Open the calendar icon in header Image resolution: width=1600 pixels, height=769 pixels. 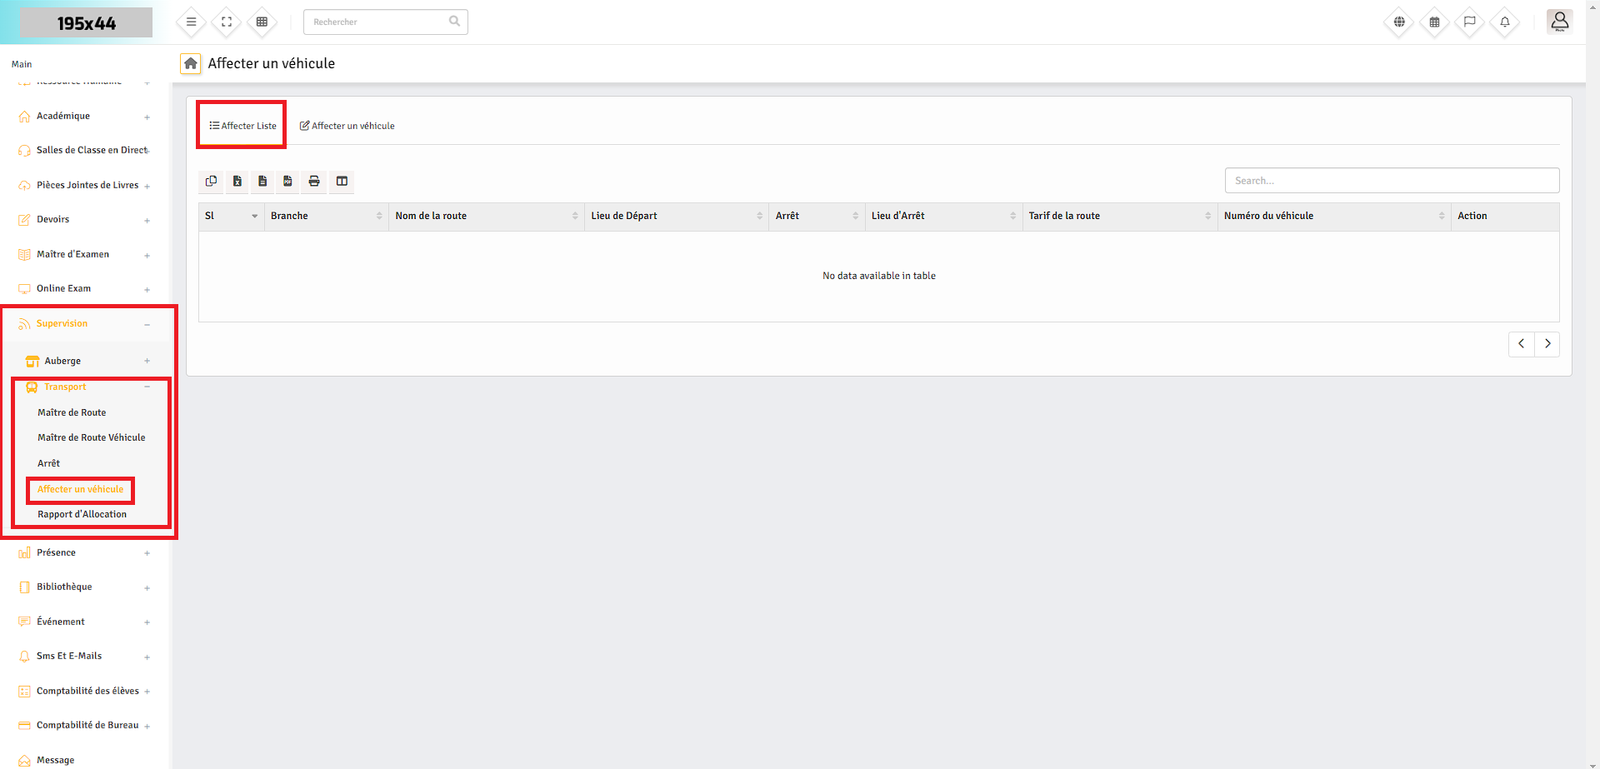[x=1434, y=22]
